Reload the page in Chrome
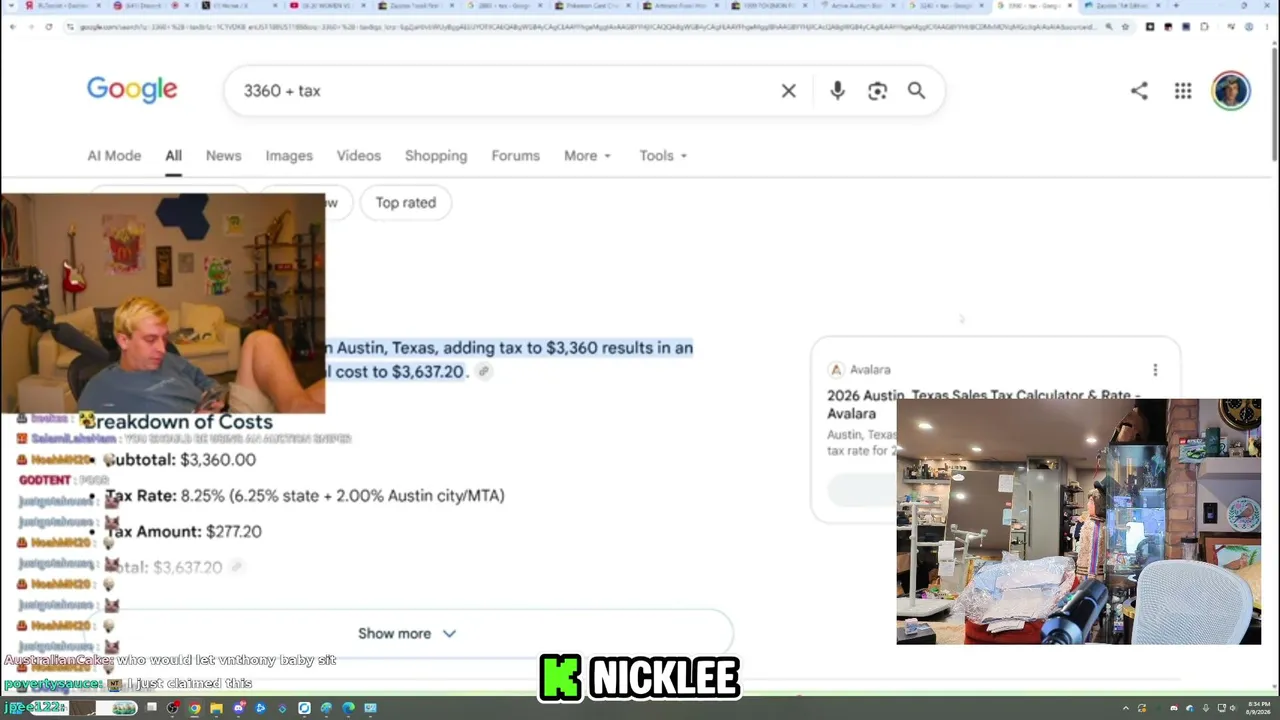This screenshot has width=1280, height=720. 48,26
